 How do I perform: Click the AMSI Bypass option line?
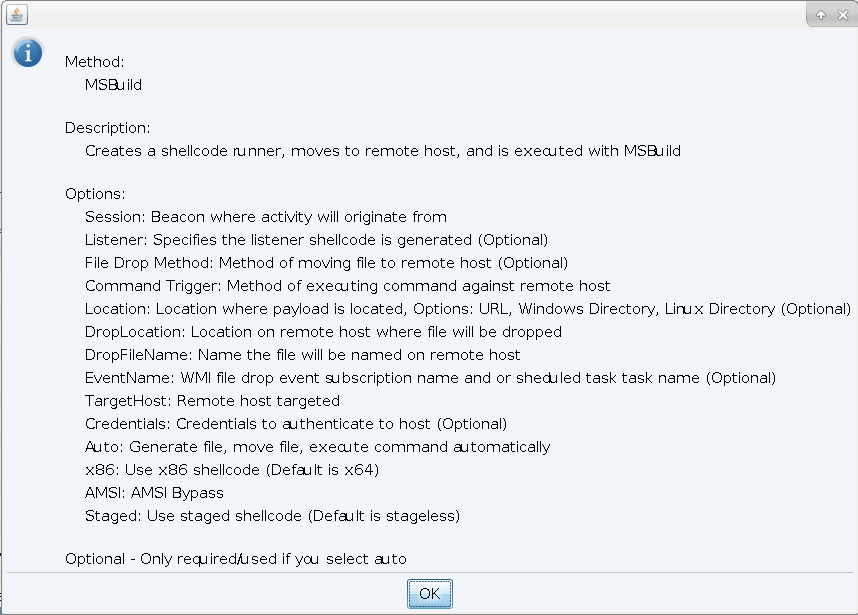pos(154,493)
